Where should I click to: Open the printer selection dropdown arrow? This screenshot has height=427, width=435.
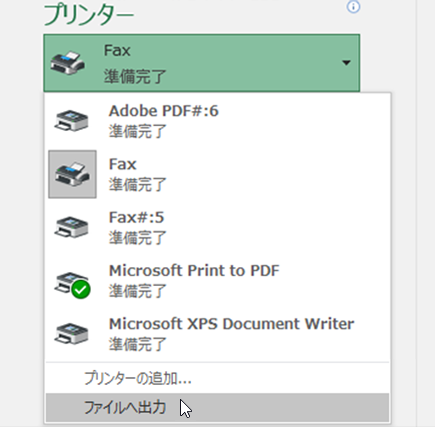tap(346, 63)
